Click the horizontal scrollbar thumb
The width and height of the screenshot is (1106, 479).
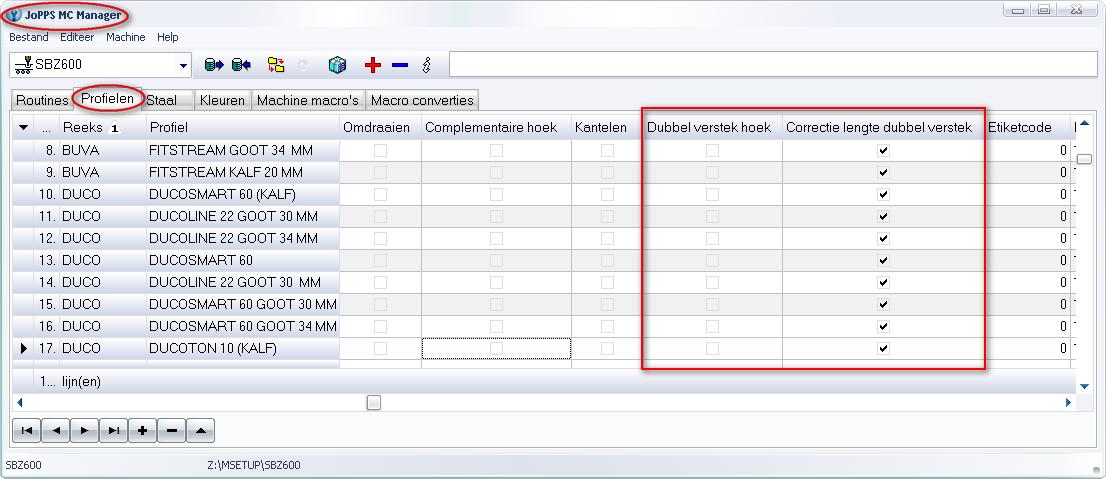coord(374,402)
